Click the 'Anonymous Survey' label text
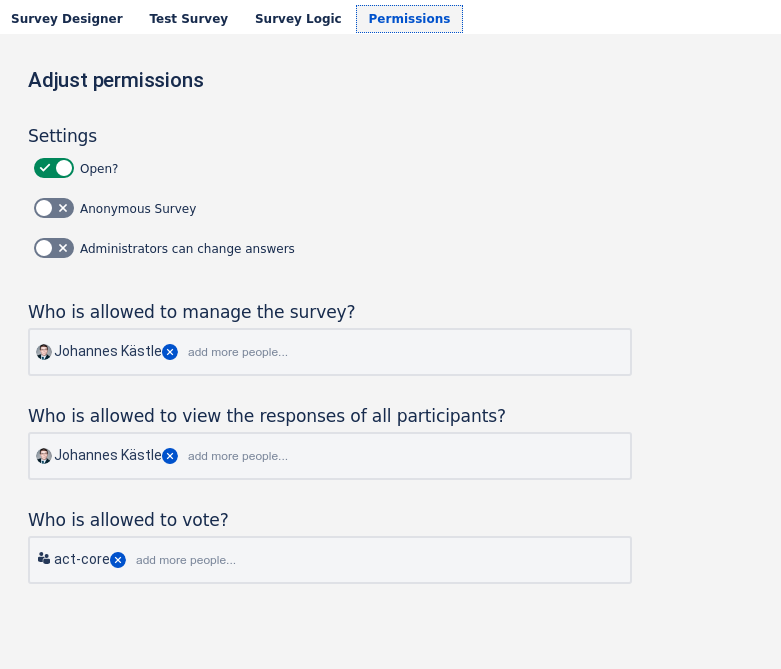 138,209
